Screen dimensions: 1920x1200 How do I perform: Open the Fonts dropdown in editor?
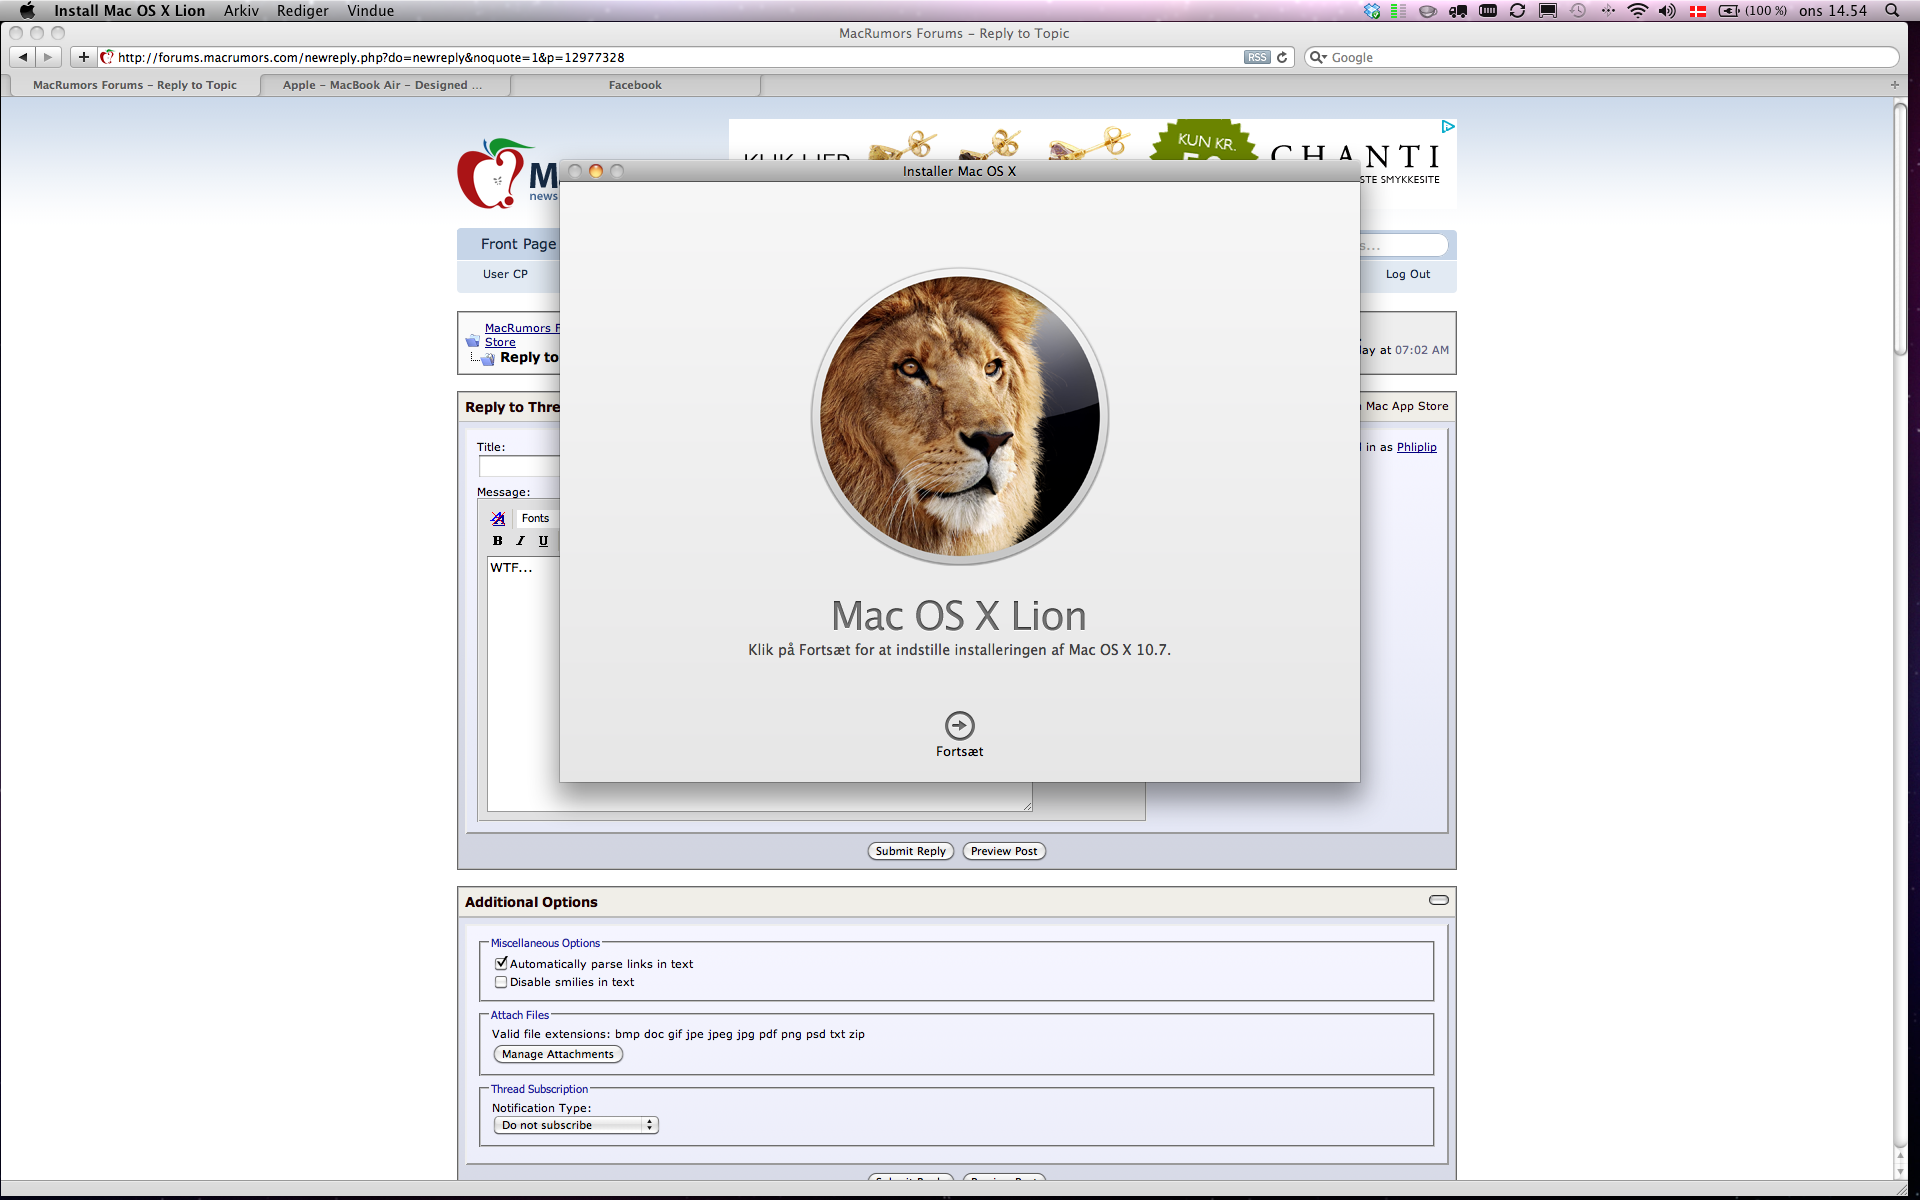pyautogui.click(x=535, y=518)
